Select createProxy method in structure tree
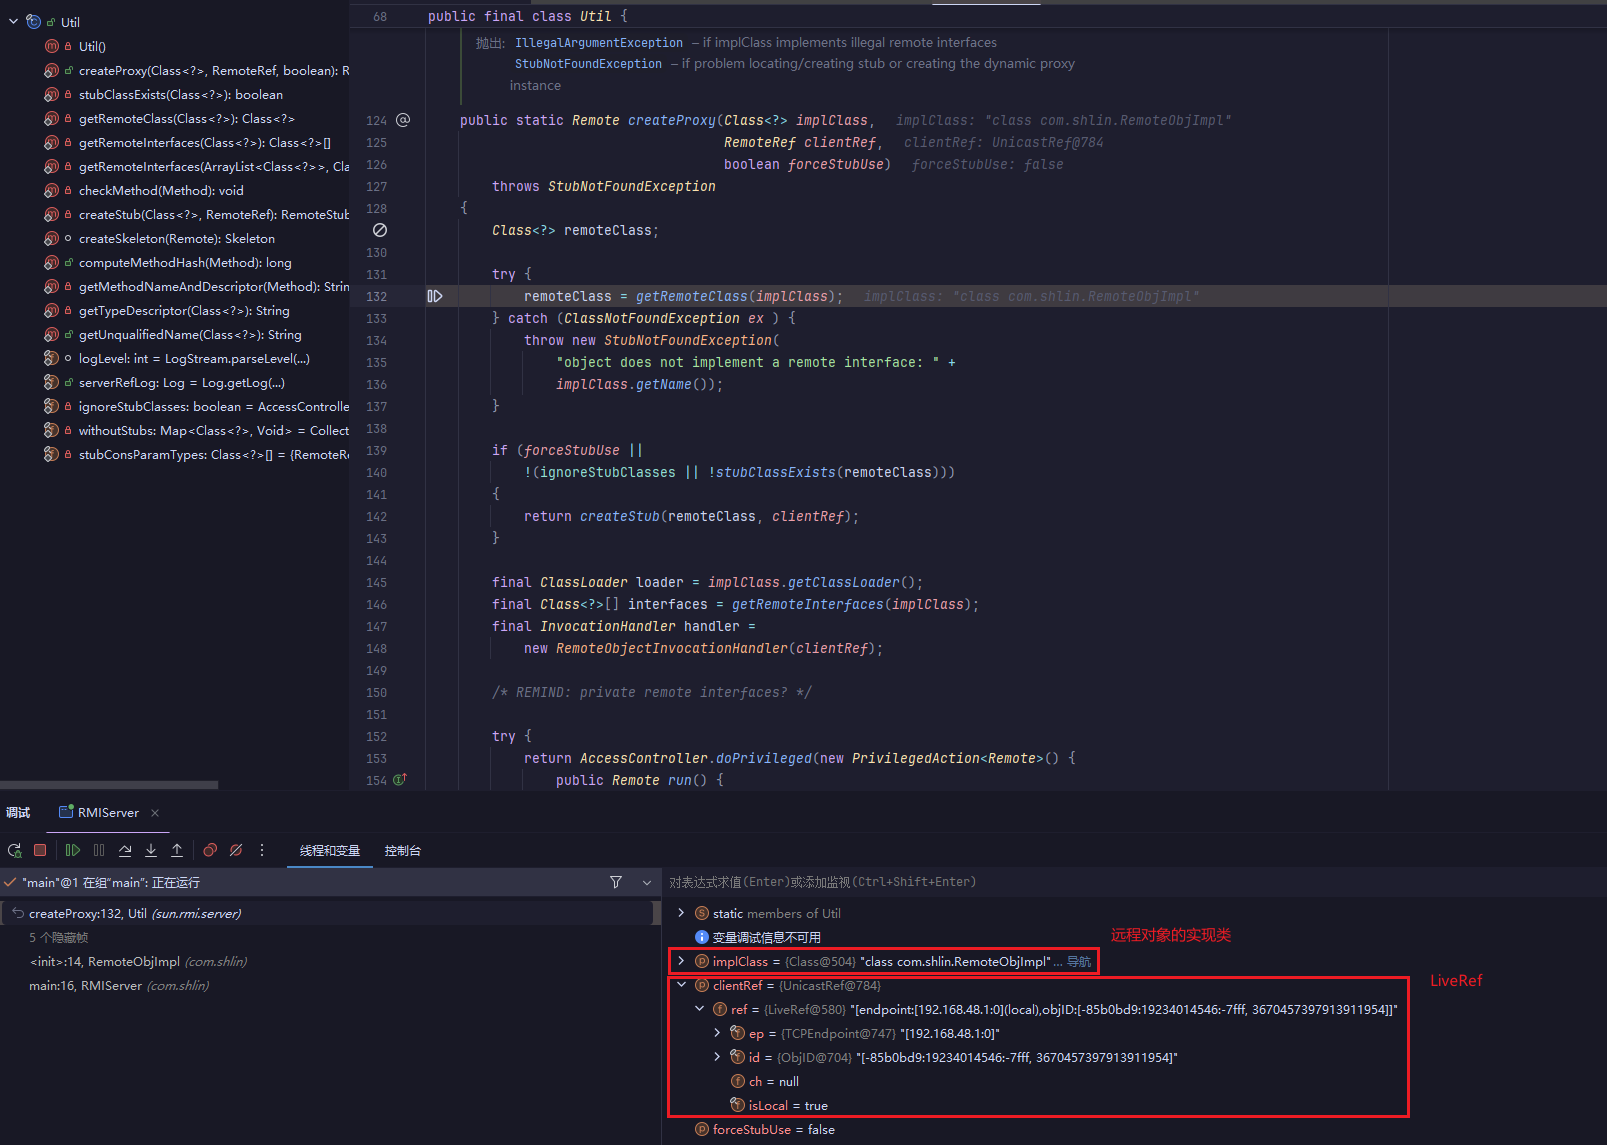The image size is (1607, 1145). pyautogui.click(x=213, y=70)
